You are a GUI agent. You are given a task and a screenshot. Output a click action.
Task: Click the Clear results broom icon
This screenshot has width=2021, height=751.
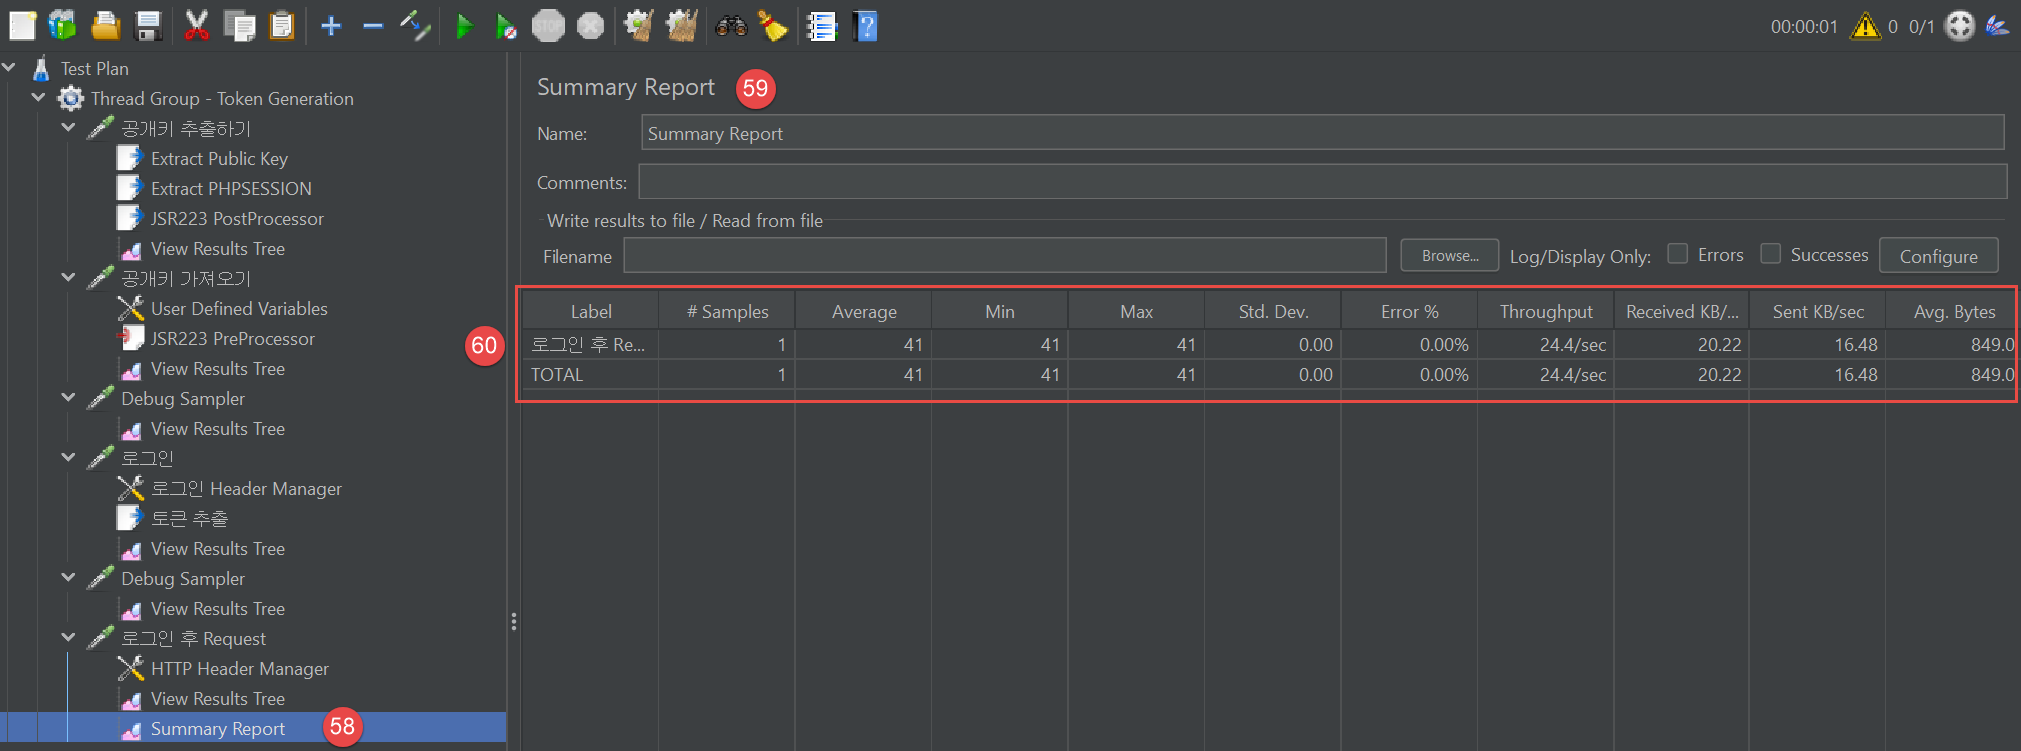click(639, 26)
